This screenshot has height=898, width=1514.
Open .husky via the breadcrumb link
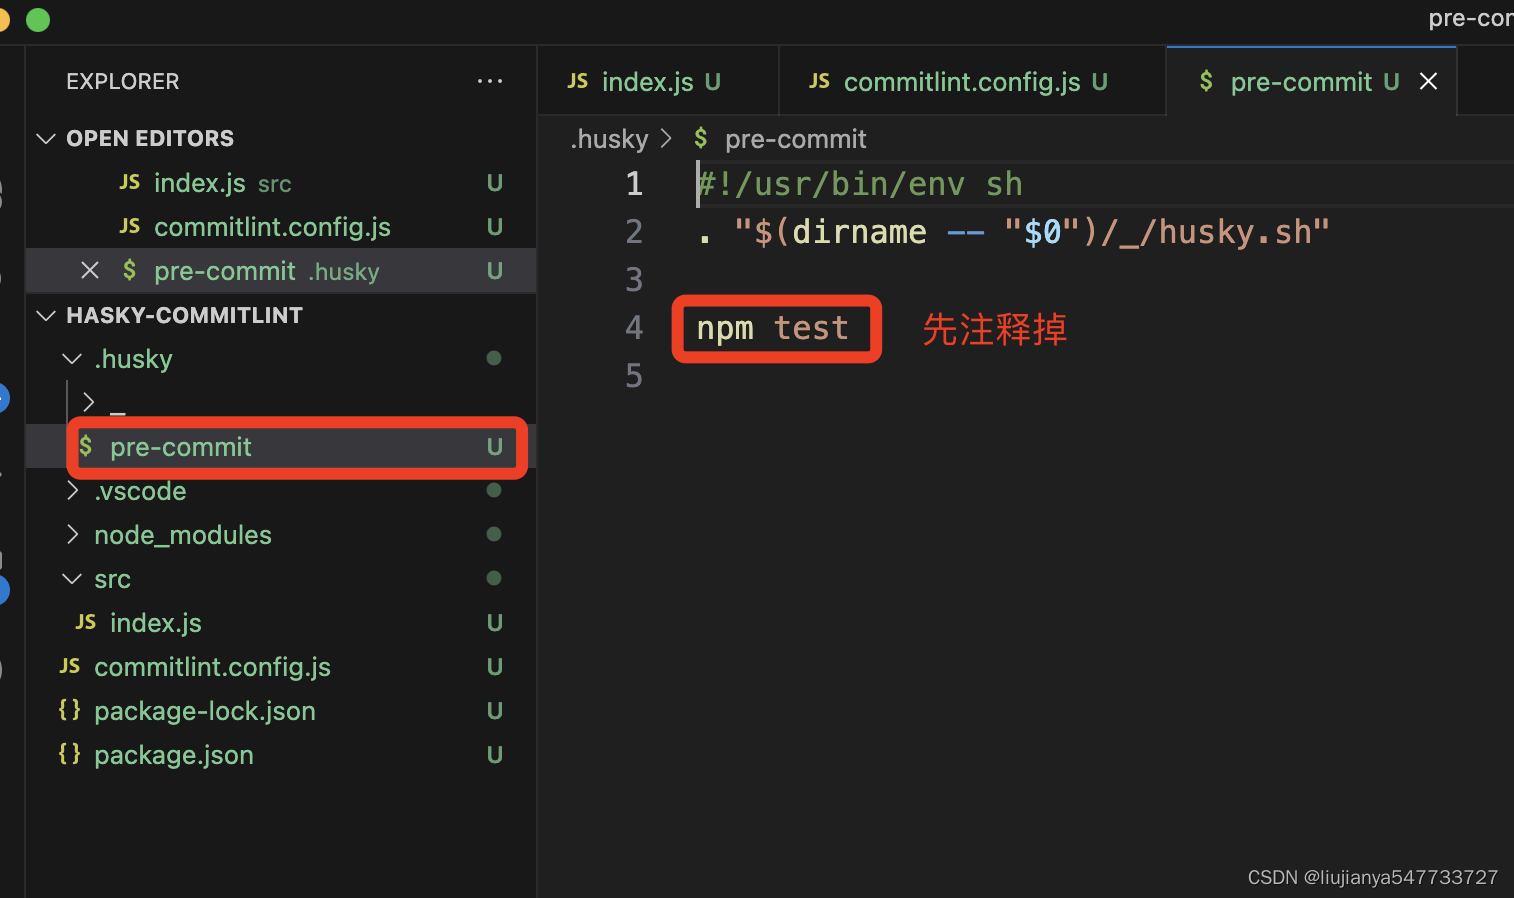[609, 139]
